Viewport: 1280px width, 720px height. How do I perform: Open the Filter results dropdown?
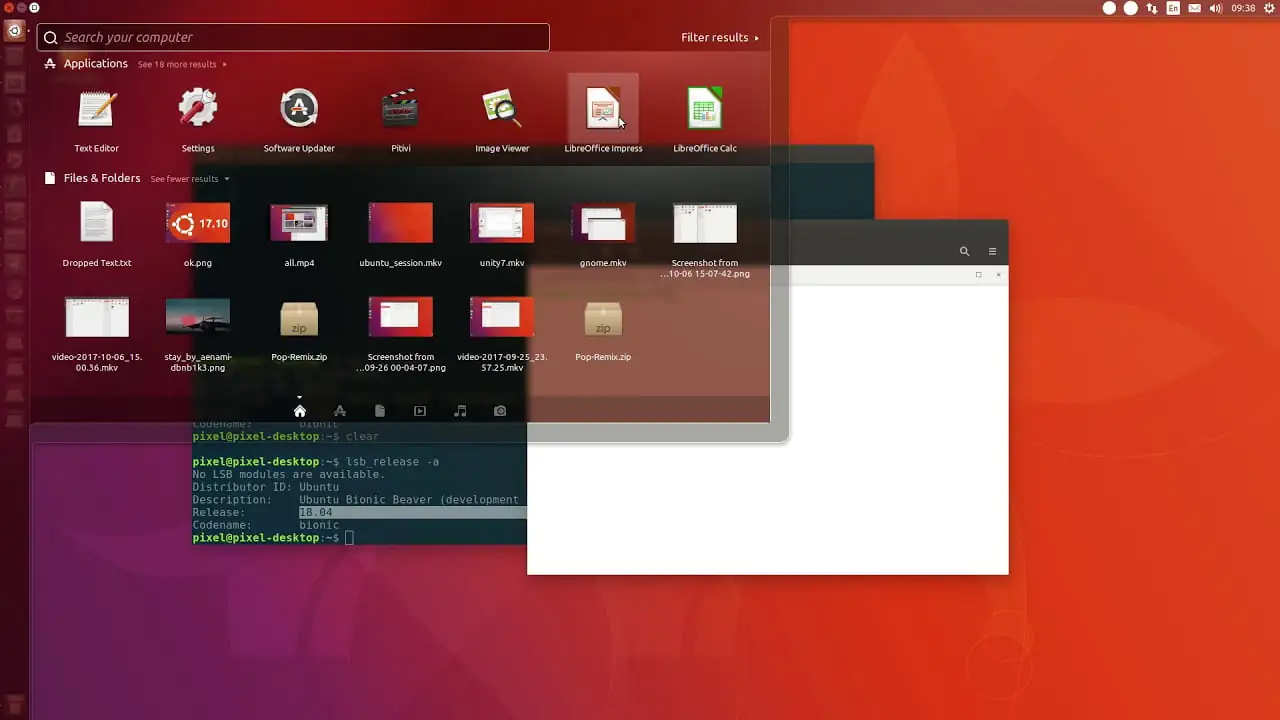pyautogui.click(x=718, y=37)
